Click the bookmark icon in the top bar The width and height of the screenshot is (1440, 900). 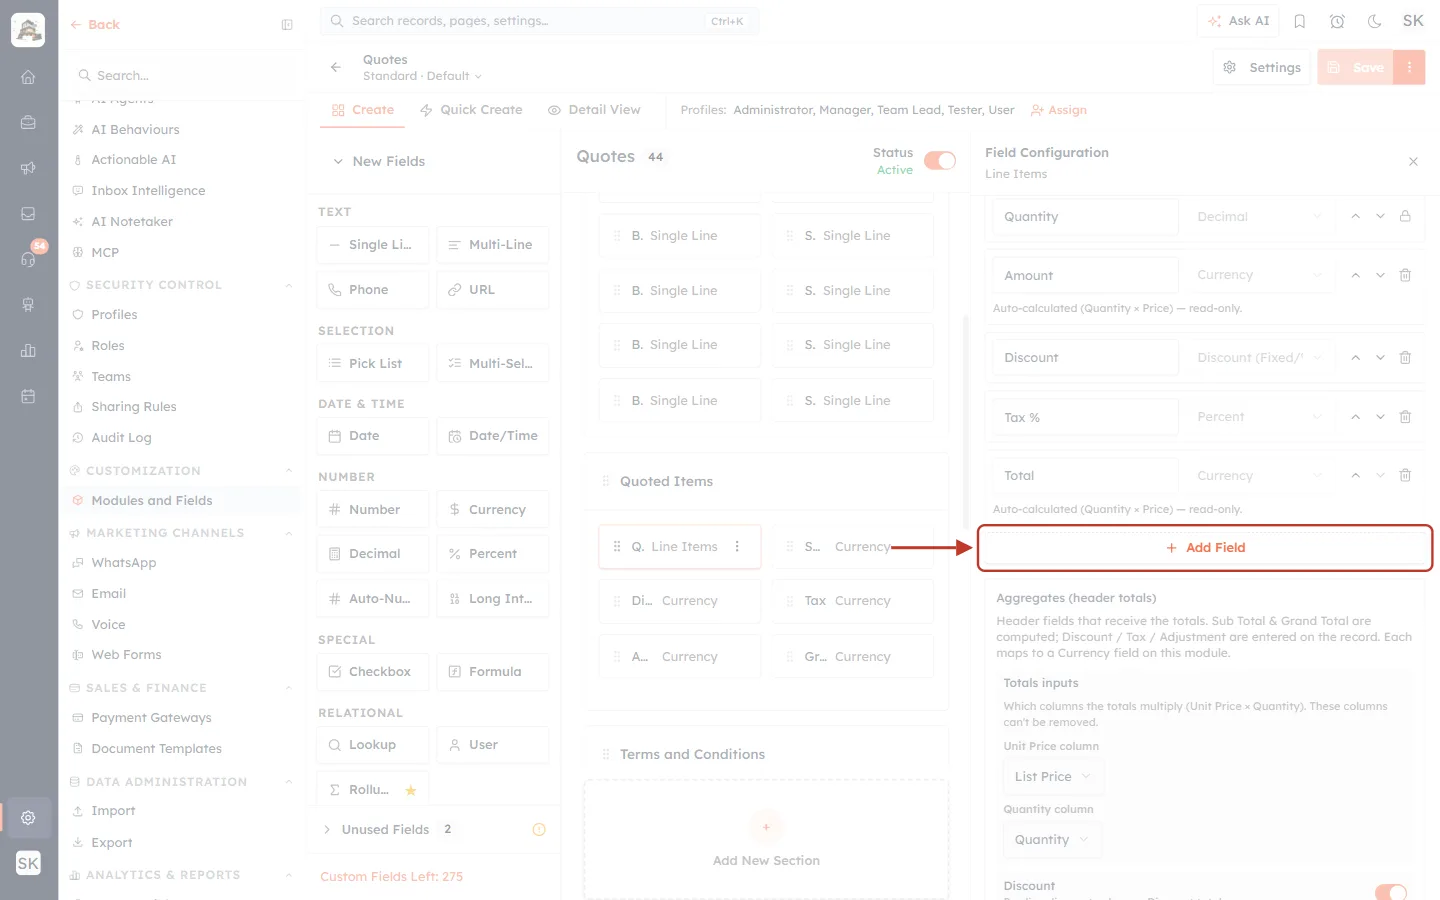[1300, 21]
